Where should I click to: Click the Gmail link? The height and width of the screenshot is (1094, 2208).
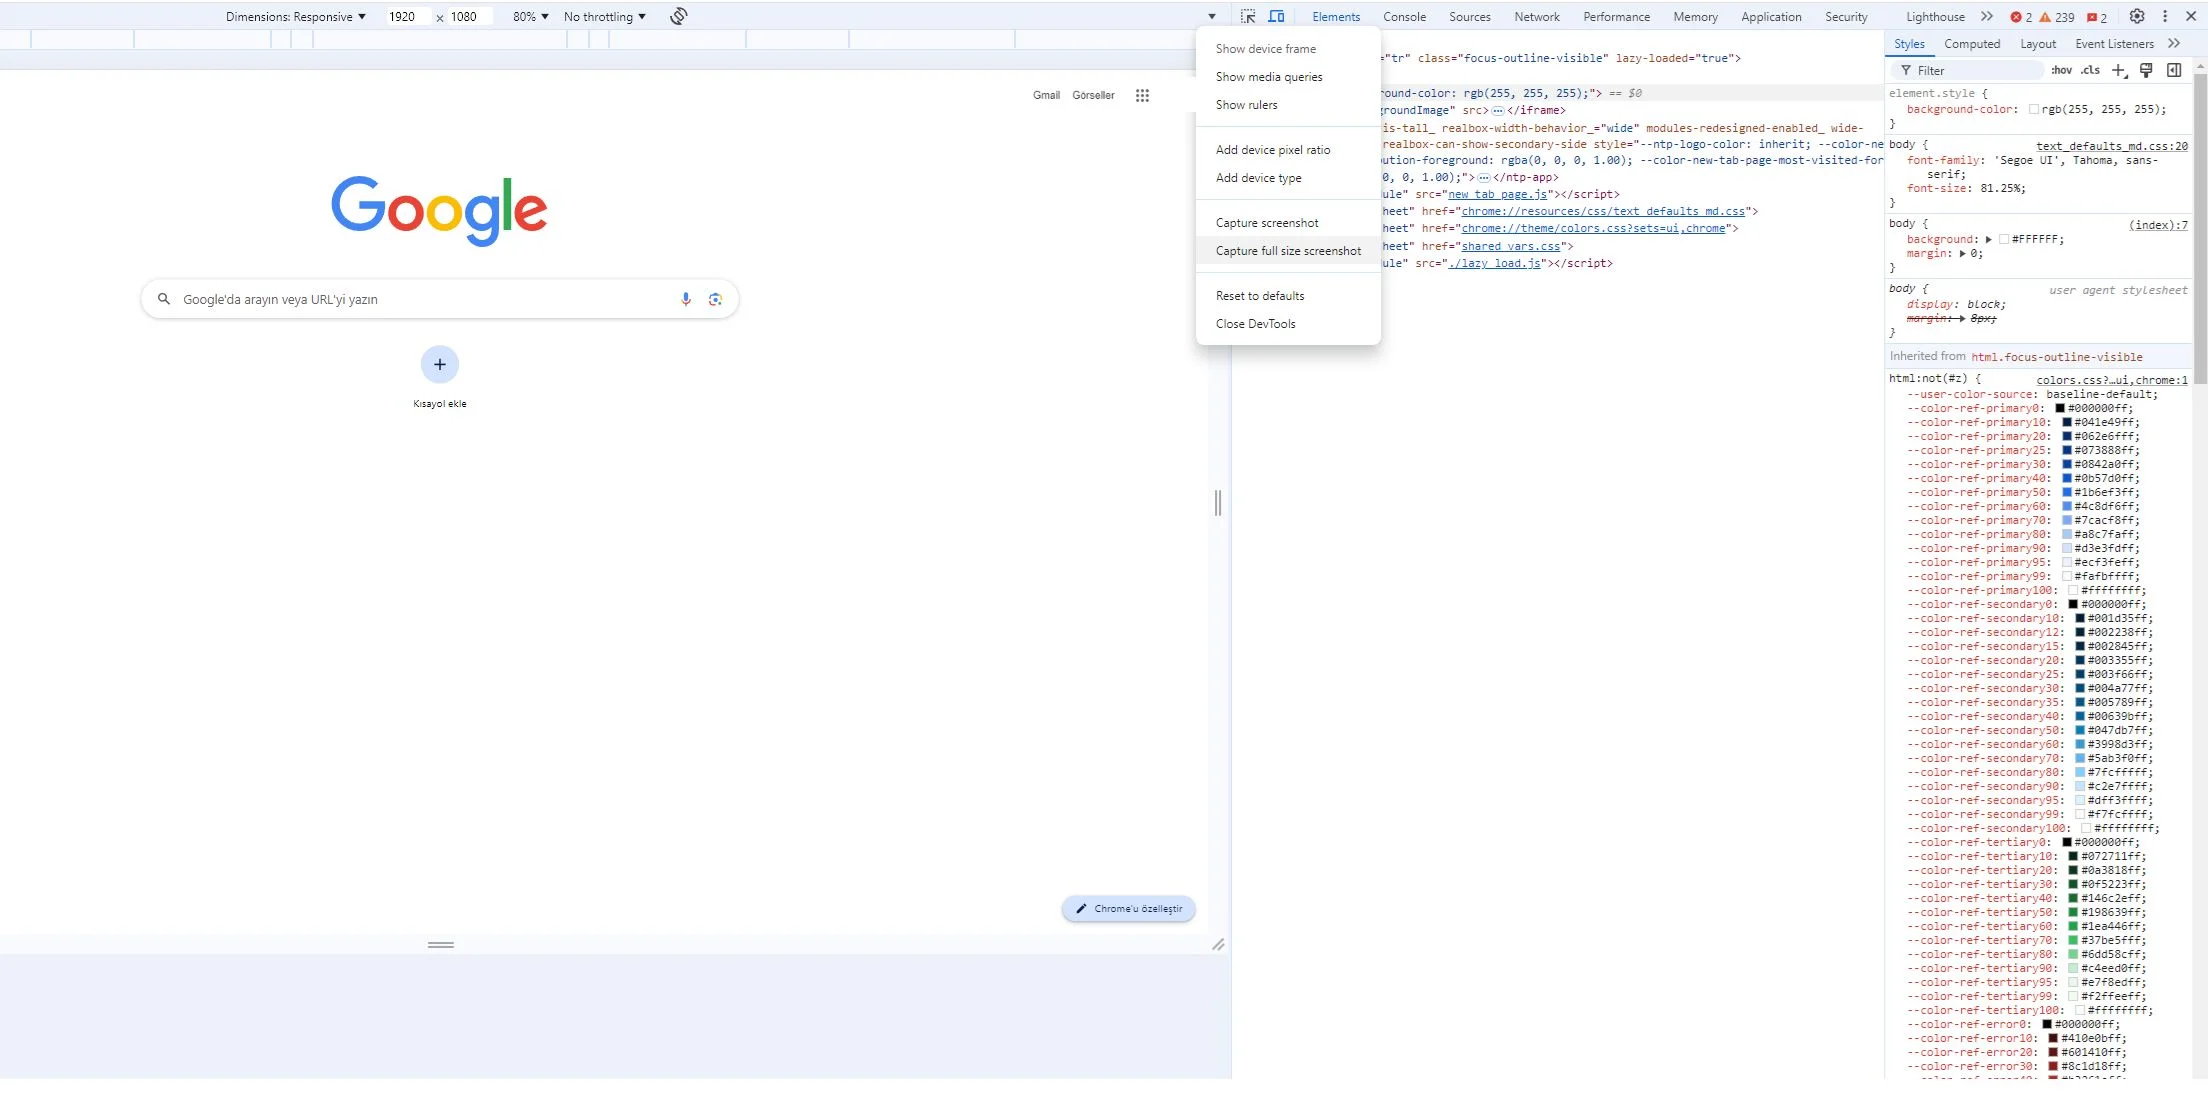(1046, 95)
